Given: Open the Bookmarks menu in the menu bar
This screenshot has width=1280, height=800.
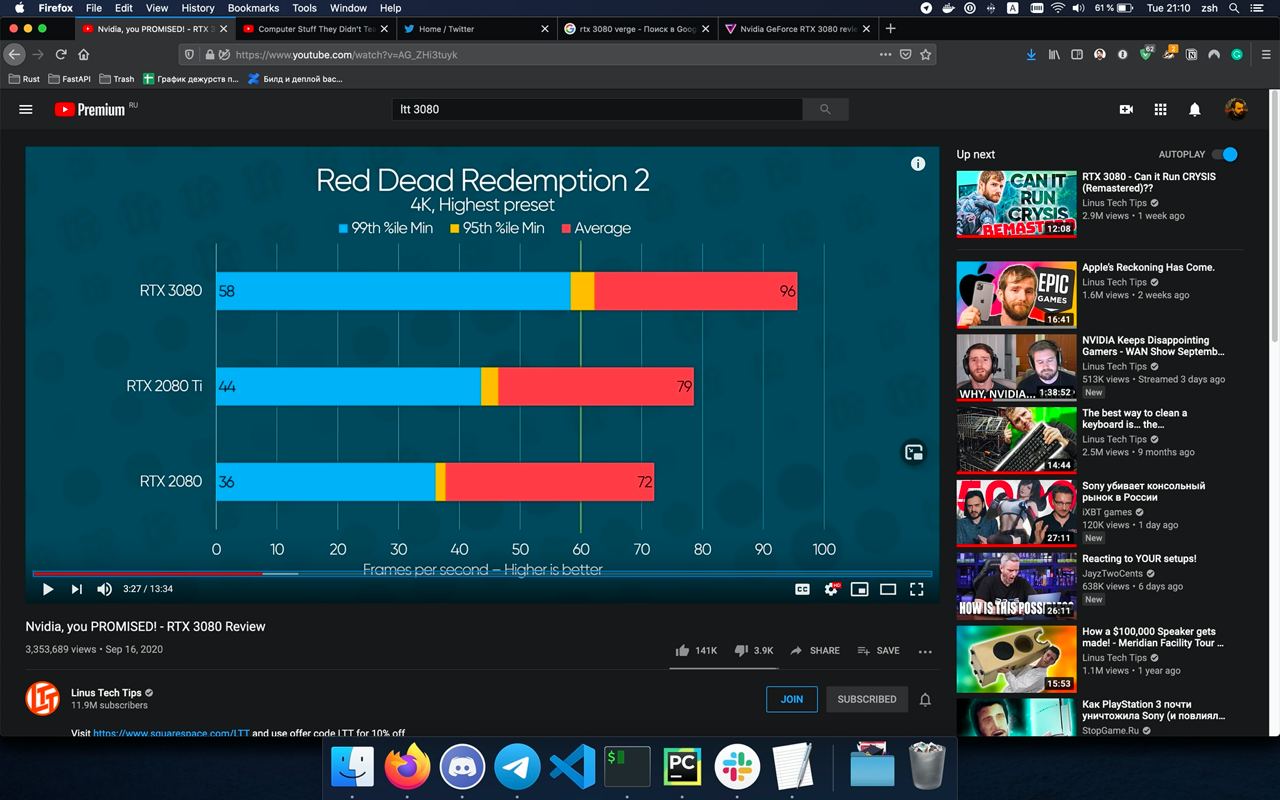Looking at the screenshot, I should pyautogui.click(x=253, y=8).
